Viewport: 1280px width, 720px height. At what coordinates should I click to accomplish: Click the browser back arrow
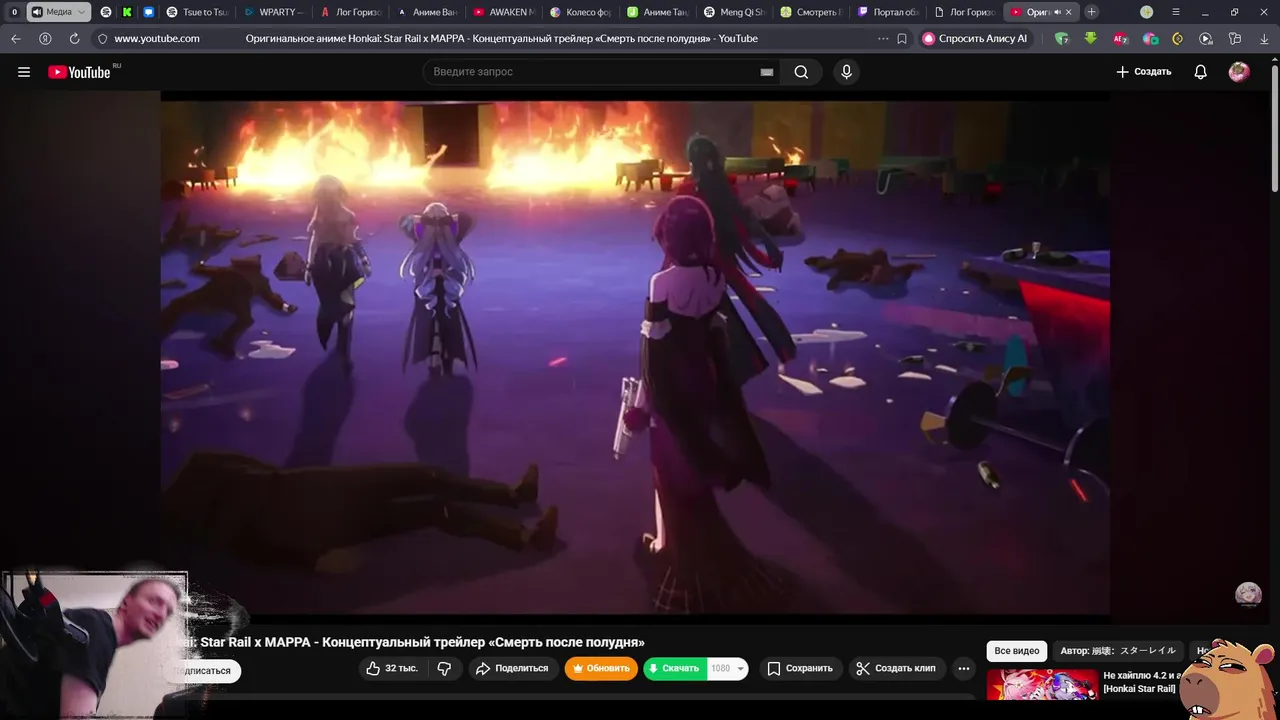pos(16,39)
